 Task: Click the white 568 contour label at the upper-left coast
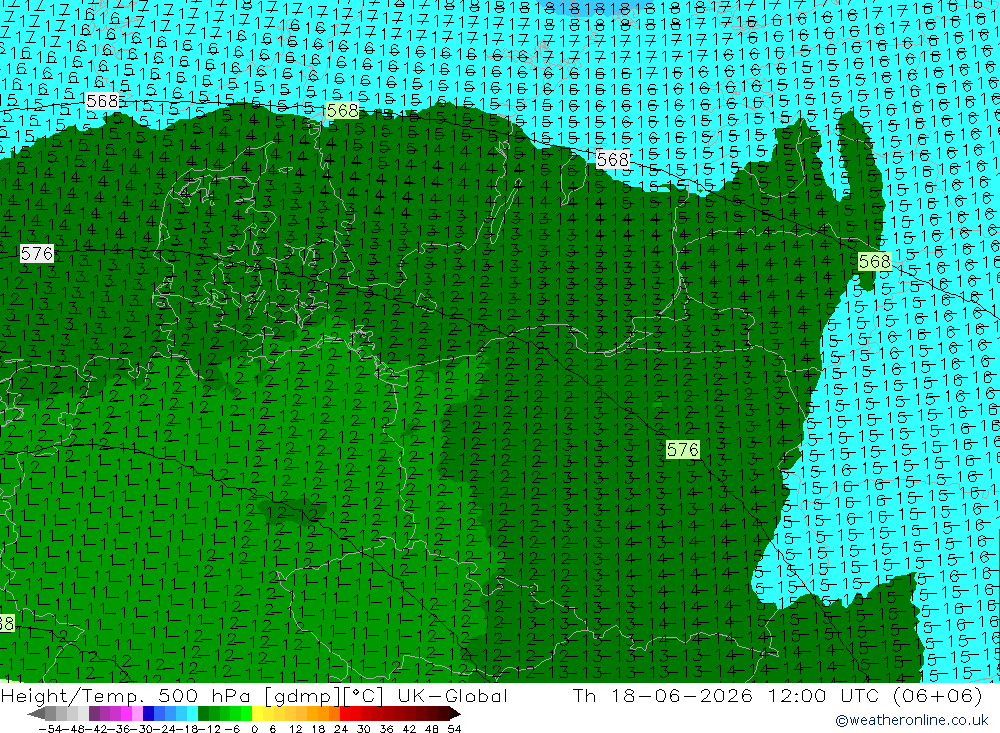click(x=102, y=101)
